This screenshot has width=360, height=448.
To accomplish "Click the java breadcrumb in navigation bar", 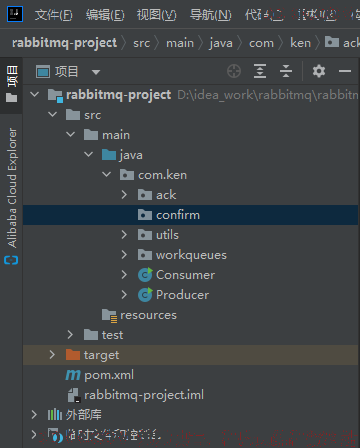I will (221, 43).
